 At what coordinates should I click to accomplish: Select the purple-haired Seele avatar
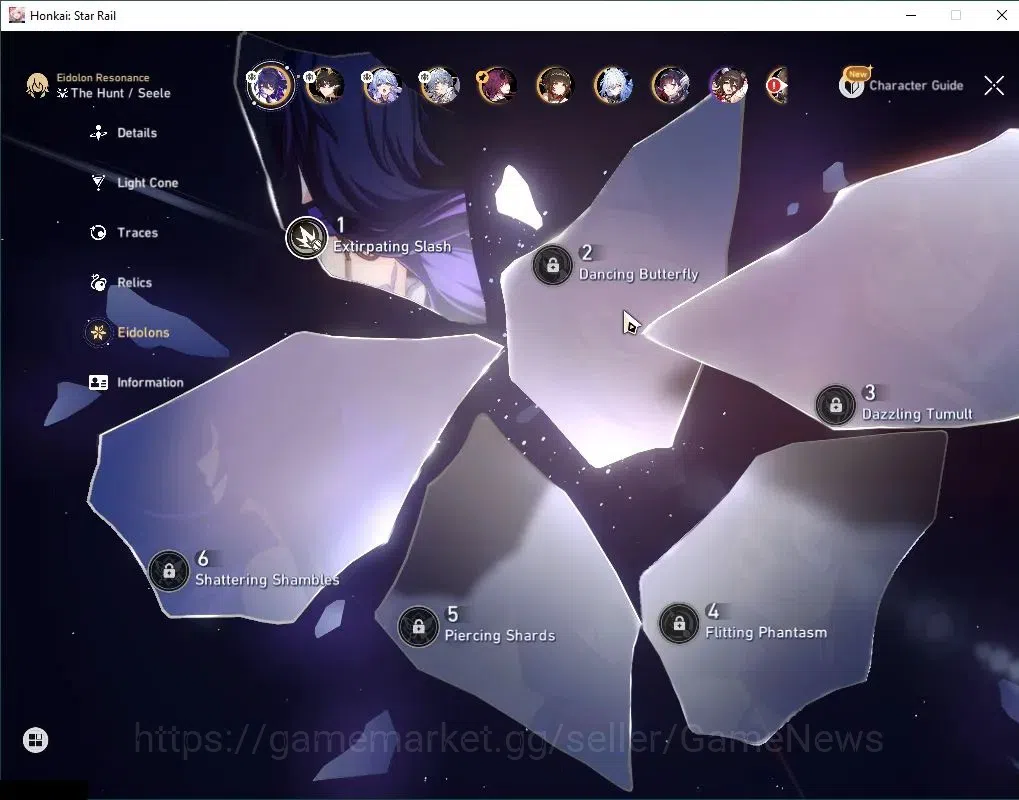coord(270,85)
